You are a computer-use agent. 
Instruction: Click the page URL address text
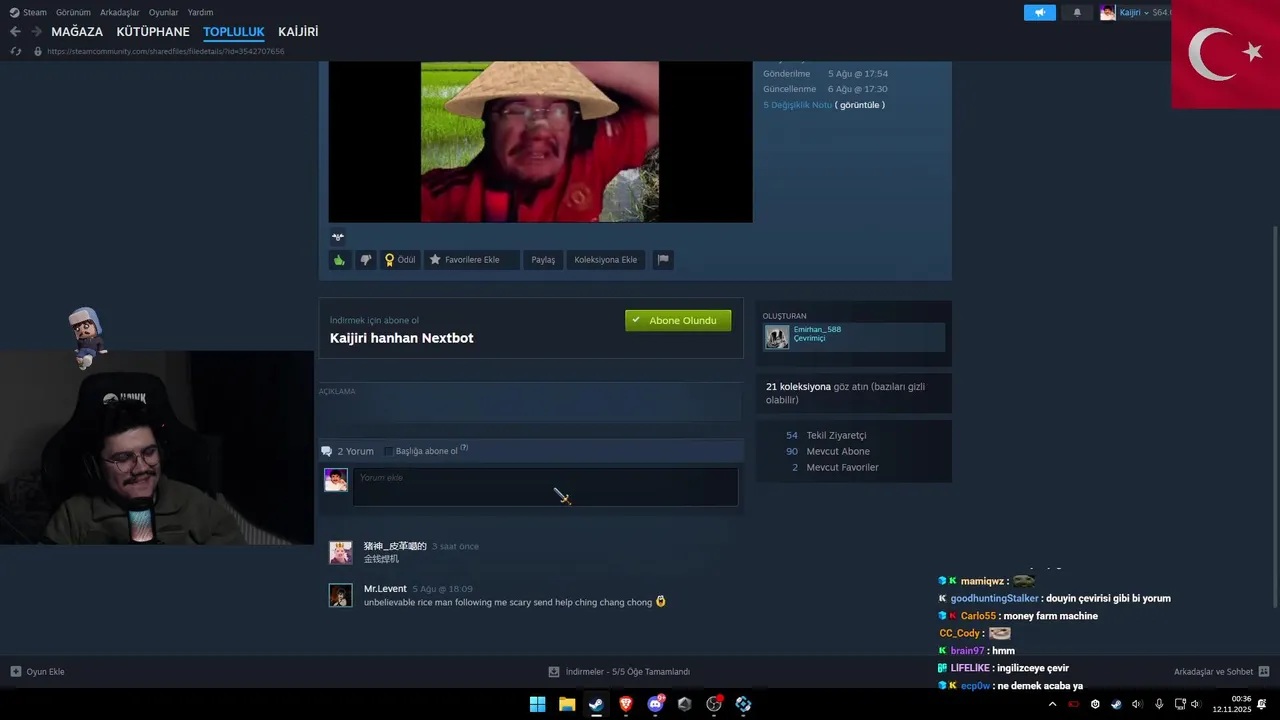(x=165, y=51)
